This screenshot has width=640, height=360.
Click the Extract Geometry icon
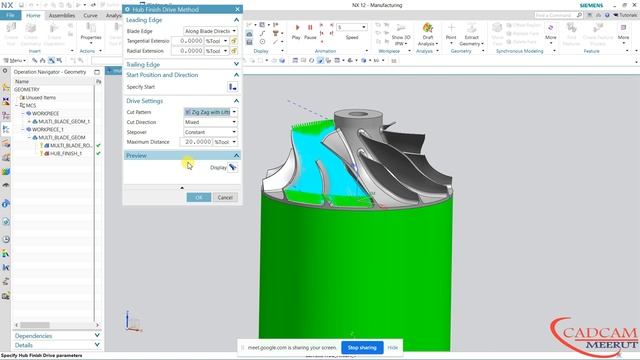click(471, 28)
